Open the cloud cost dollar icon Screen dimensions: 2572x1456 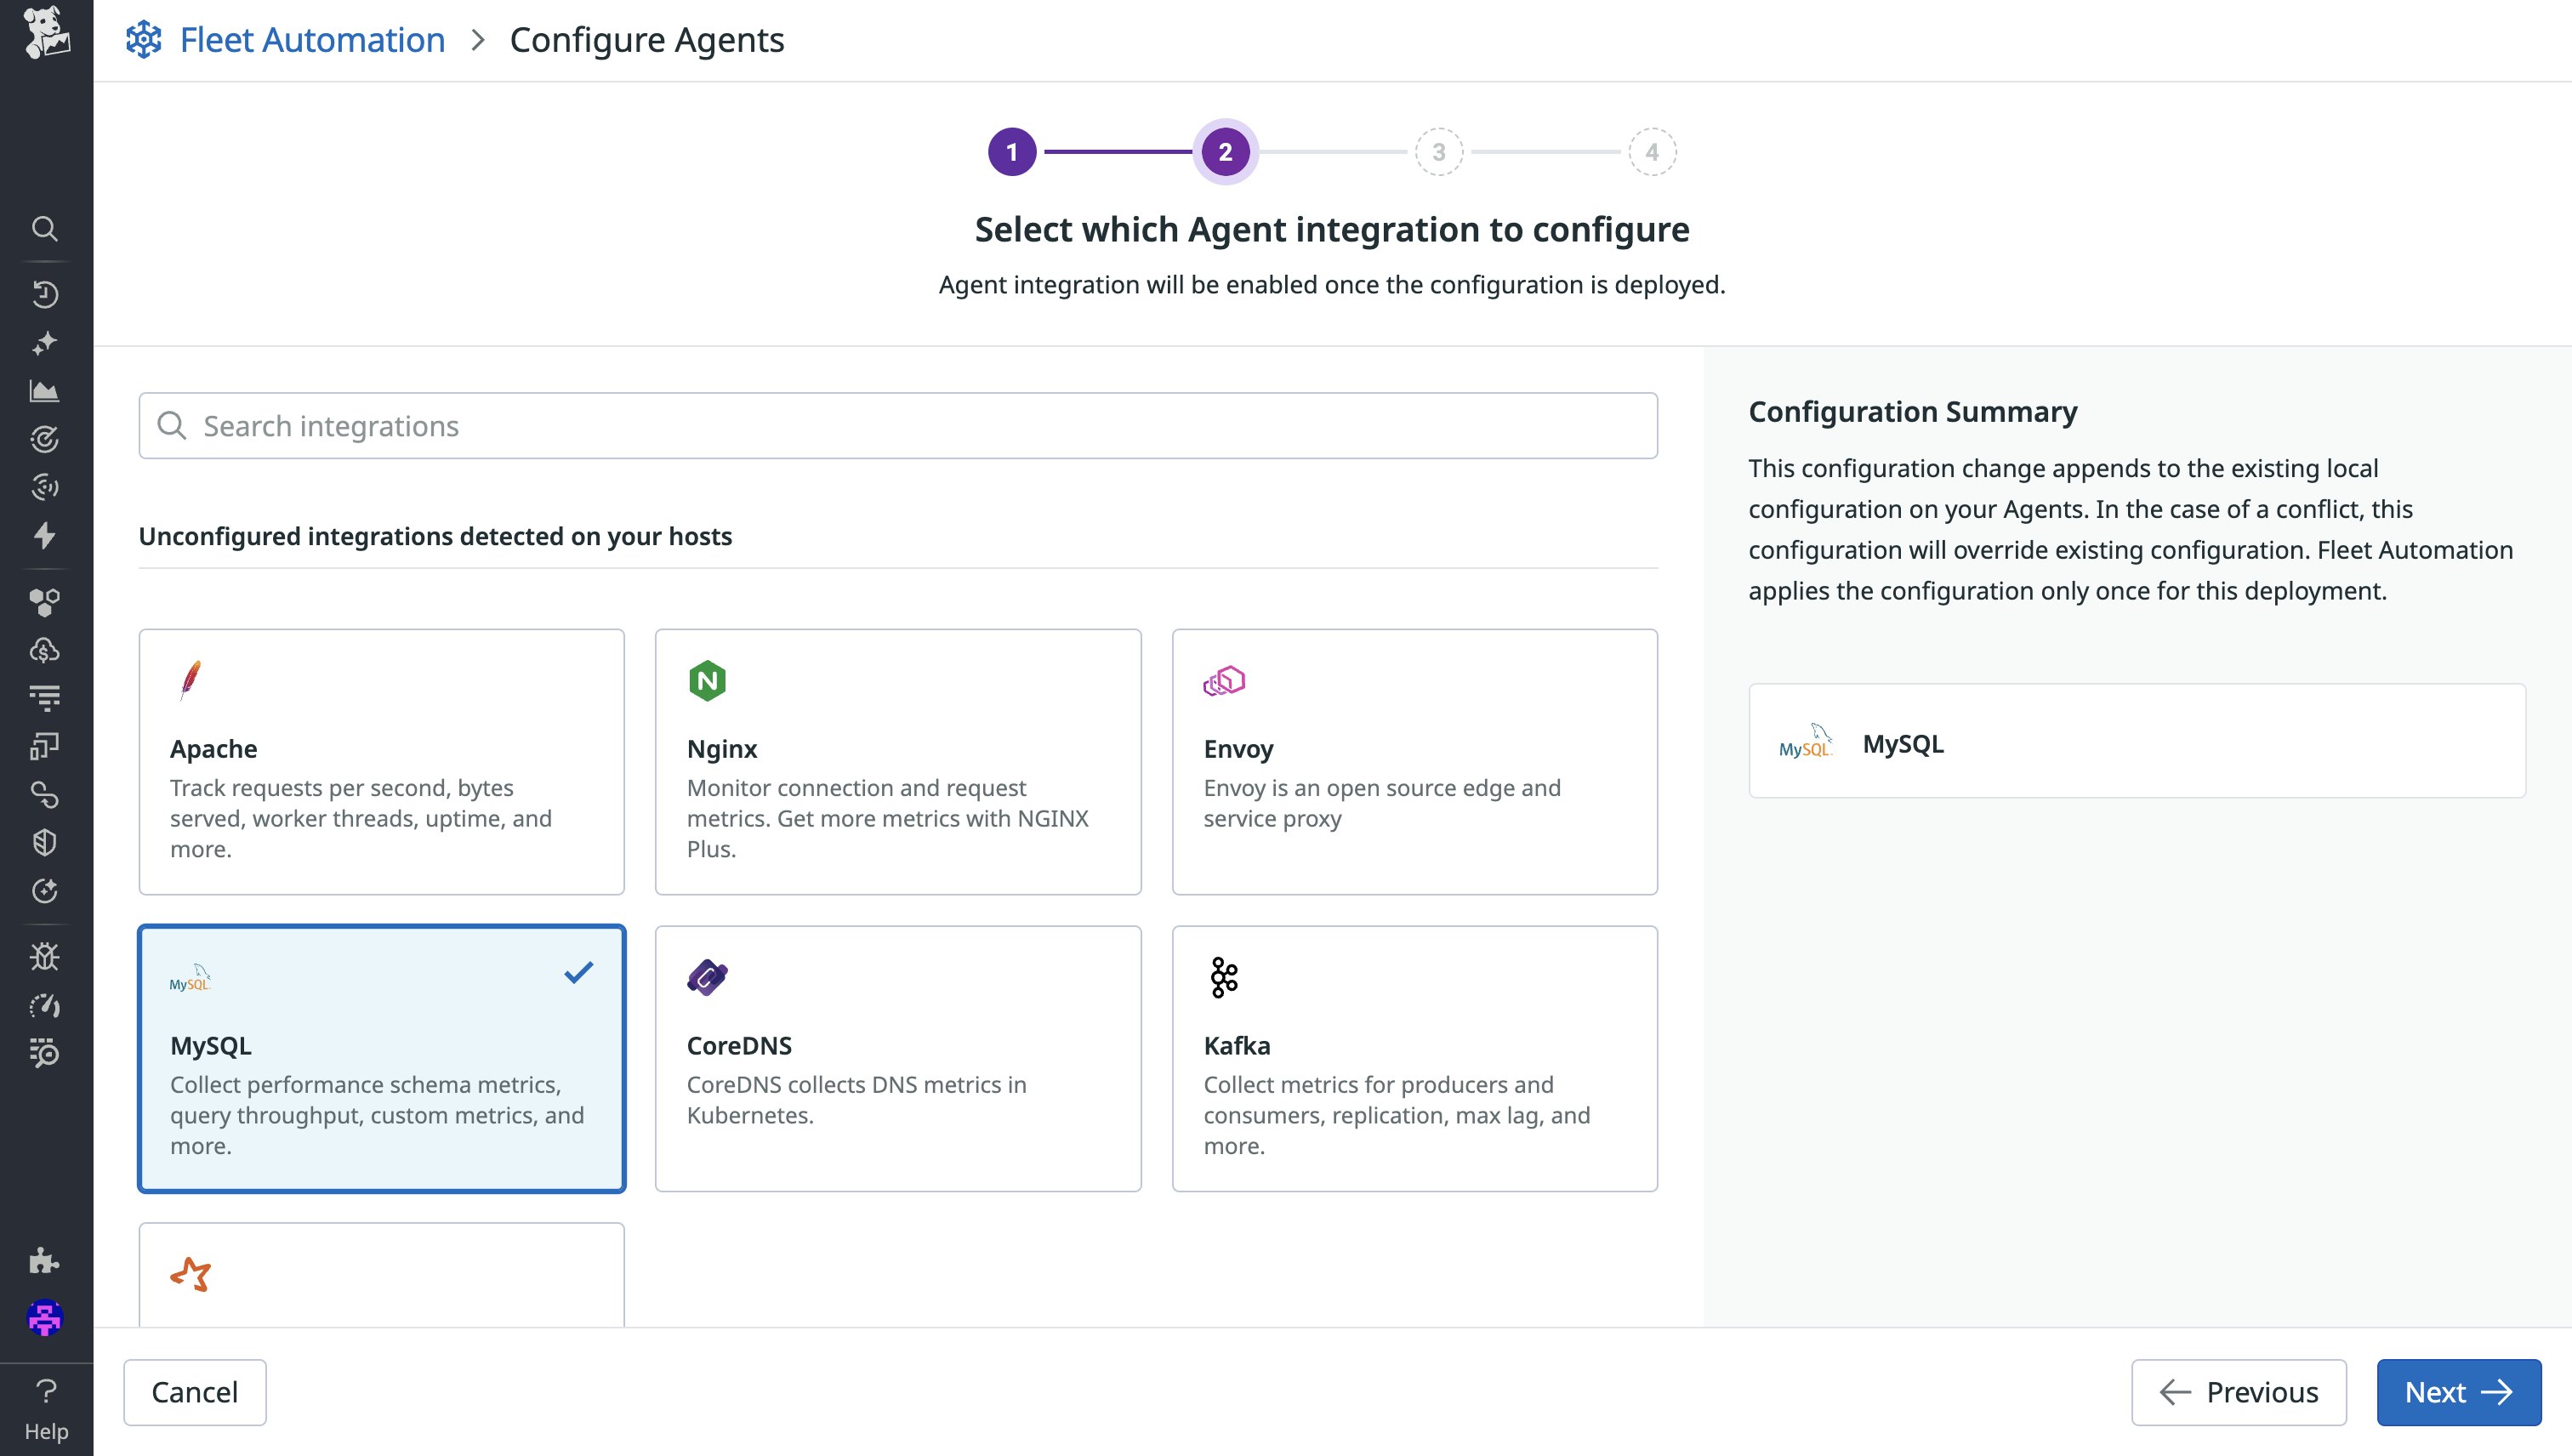(x=44, y=650)
